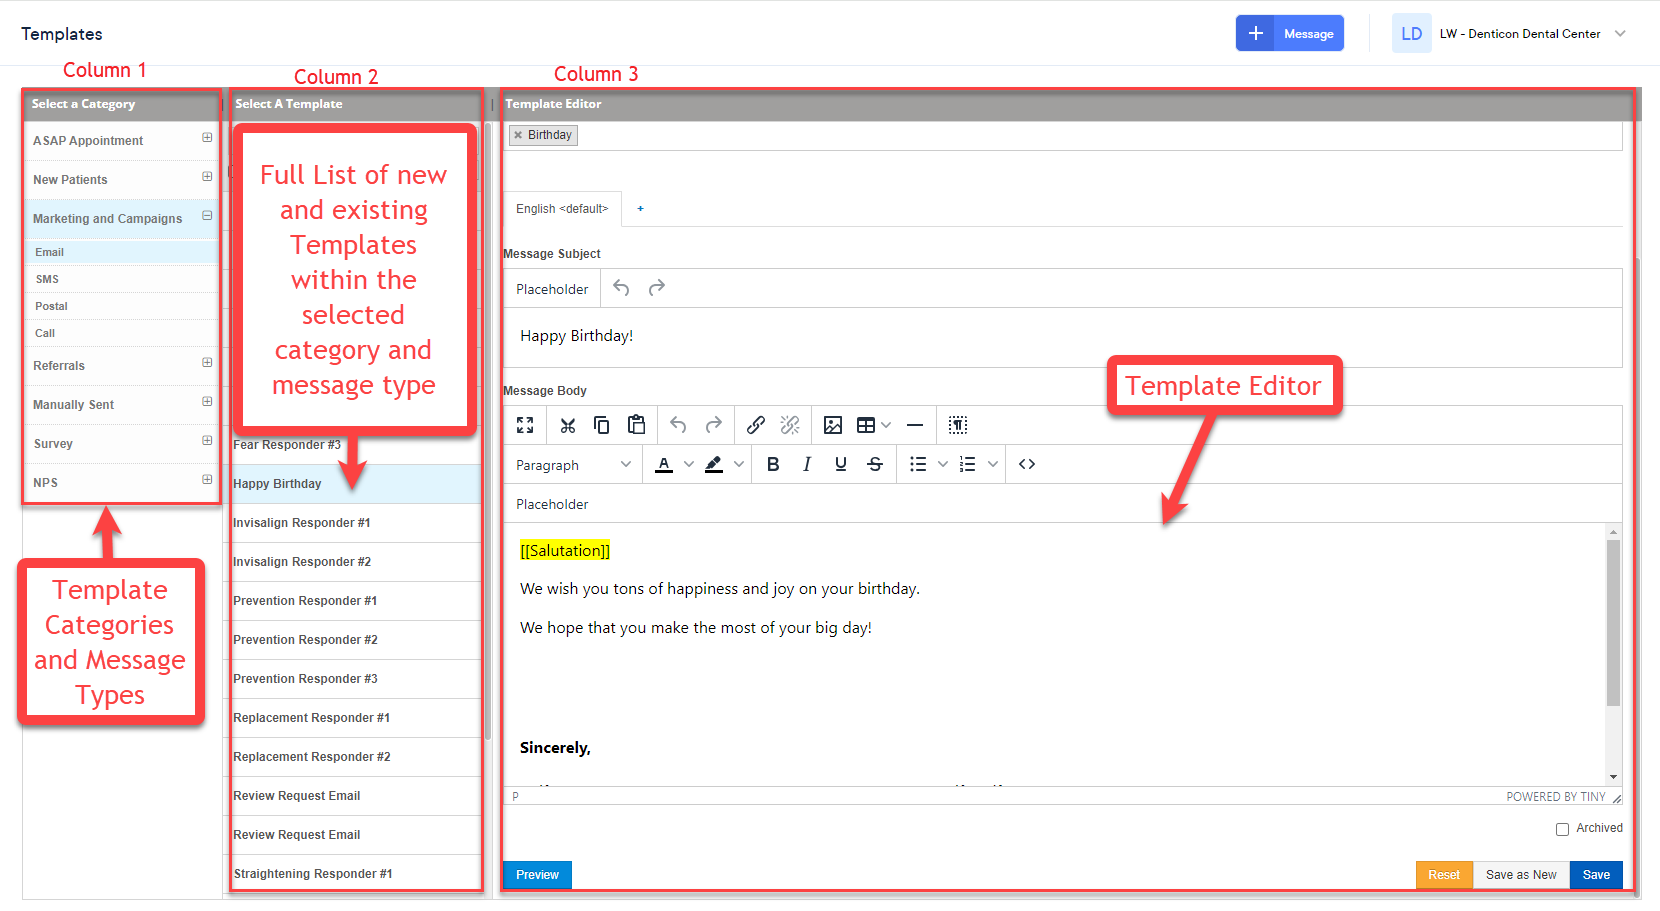Expand the Referrals category
Viewport: 1660px width, 911px height.
[207, 363]
